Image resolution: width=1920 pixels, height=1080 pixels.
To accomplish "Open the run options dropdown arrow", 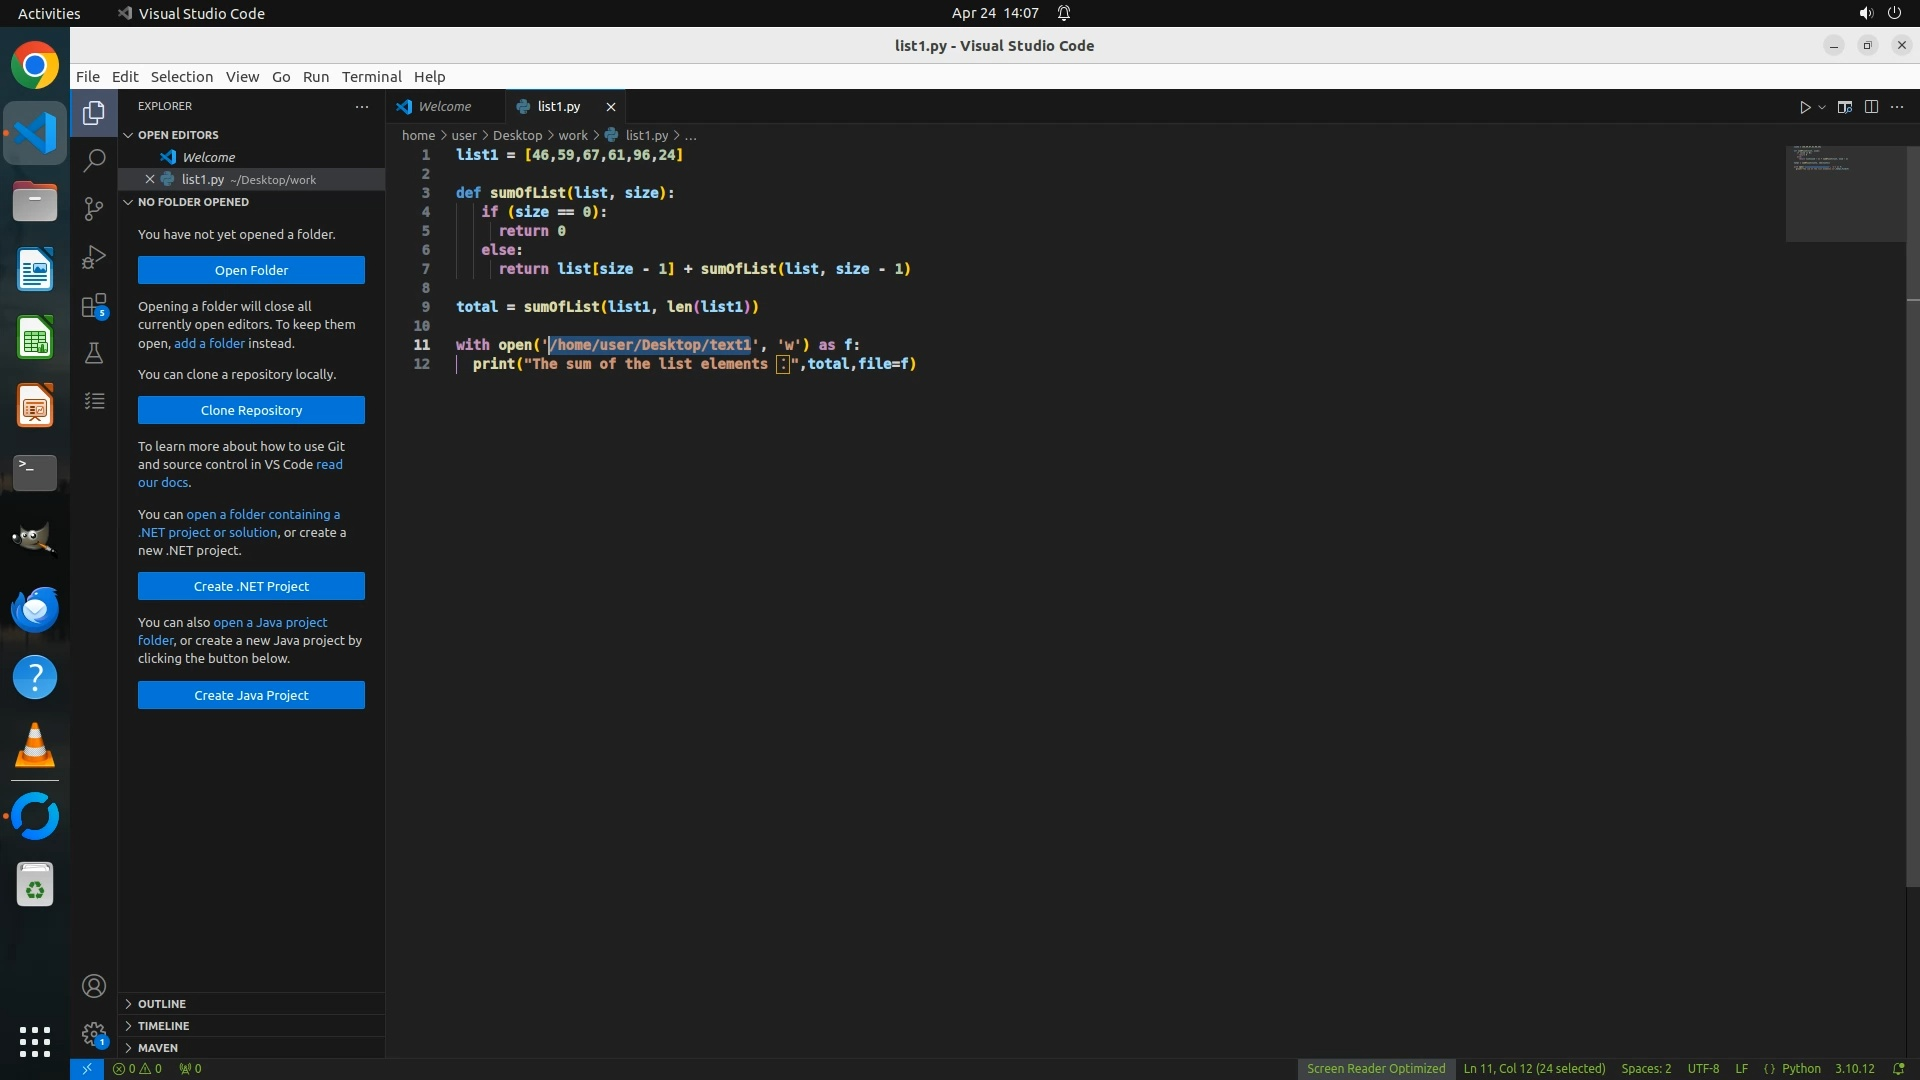I will (1822, 107).
